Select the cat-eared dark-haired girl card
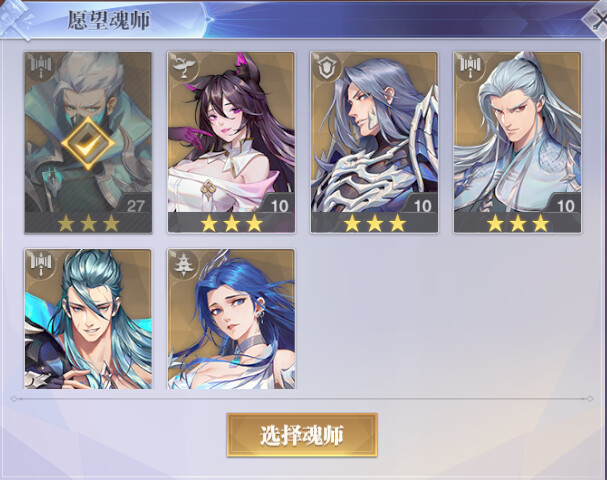The image size is (607, 480). (x=231, y=142)
